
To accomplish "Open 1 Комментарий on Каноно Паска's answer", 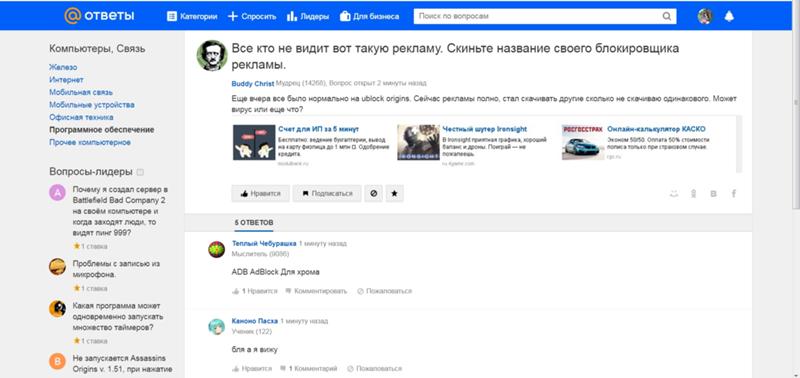I will click(309, 368).
